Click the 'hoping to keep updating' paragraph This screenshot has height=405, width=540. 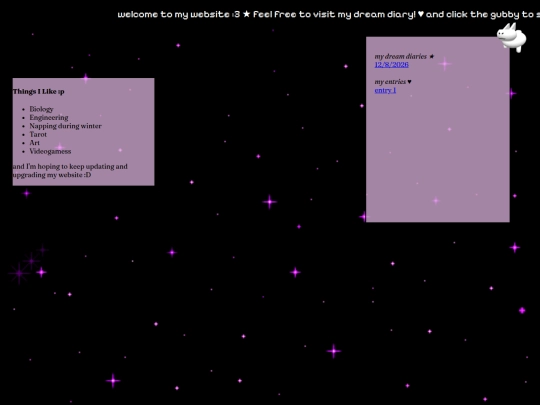pos(70,170)
